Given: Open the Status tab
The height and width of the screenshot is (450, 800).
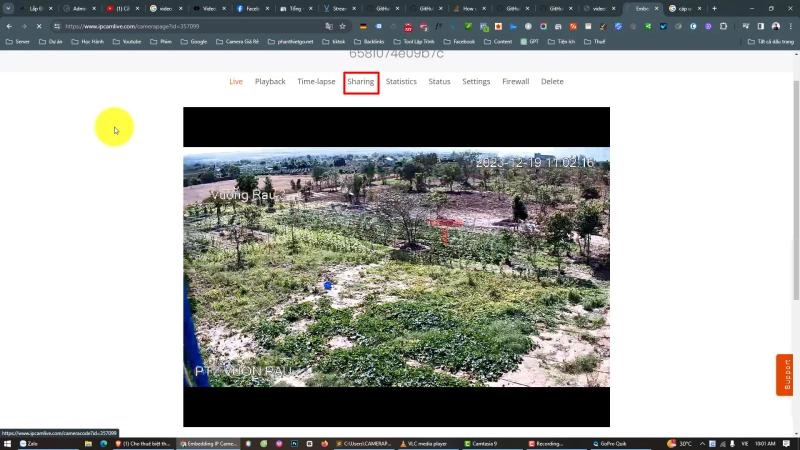Looking at the screenshot, I should point(439,82).
